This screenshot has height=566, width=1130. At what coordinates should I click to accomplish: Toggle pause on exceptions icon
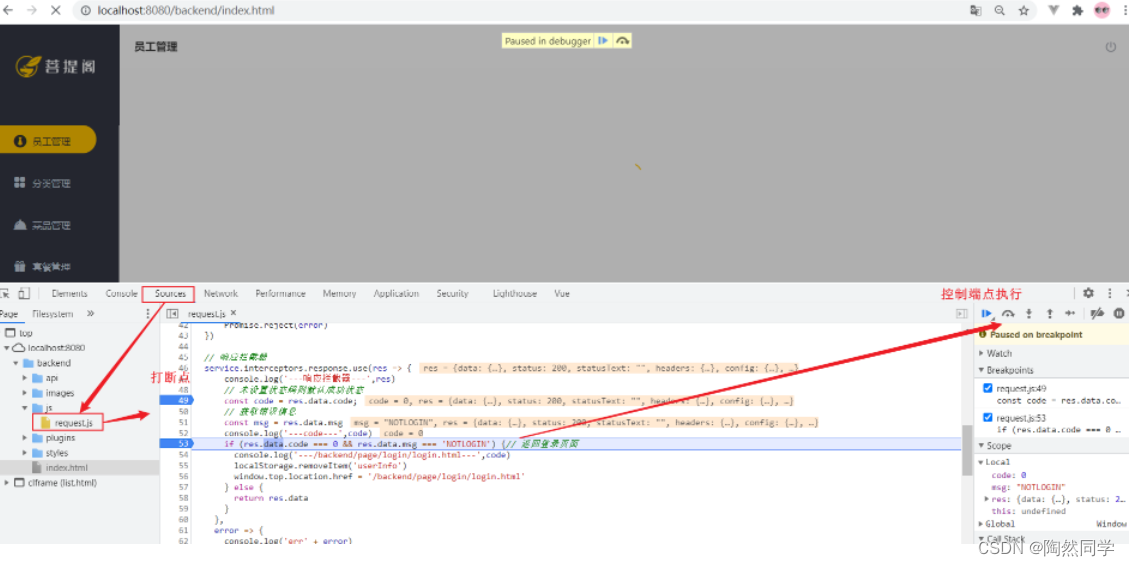point(1119,313)
